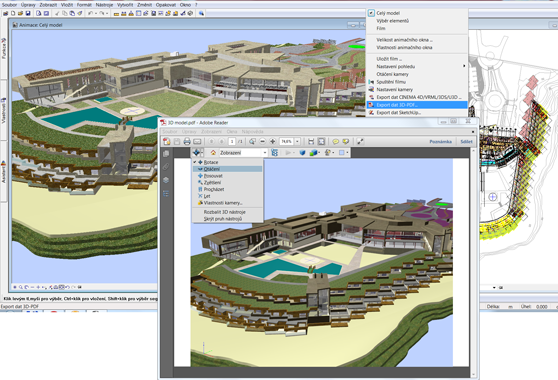
Task: Click the print icon in Adobe Reader
Action: click(x=187, y=142)
